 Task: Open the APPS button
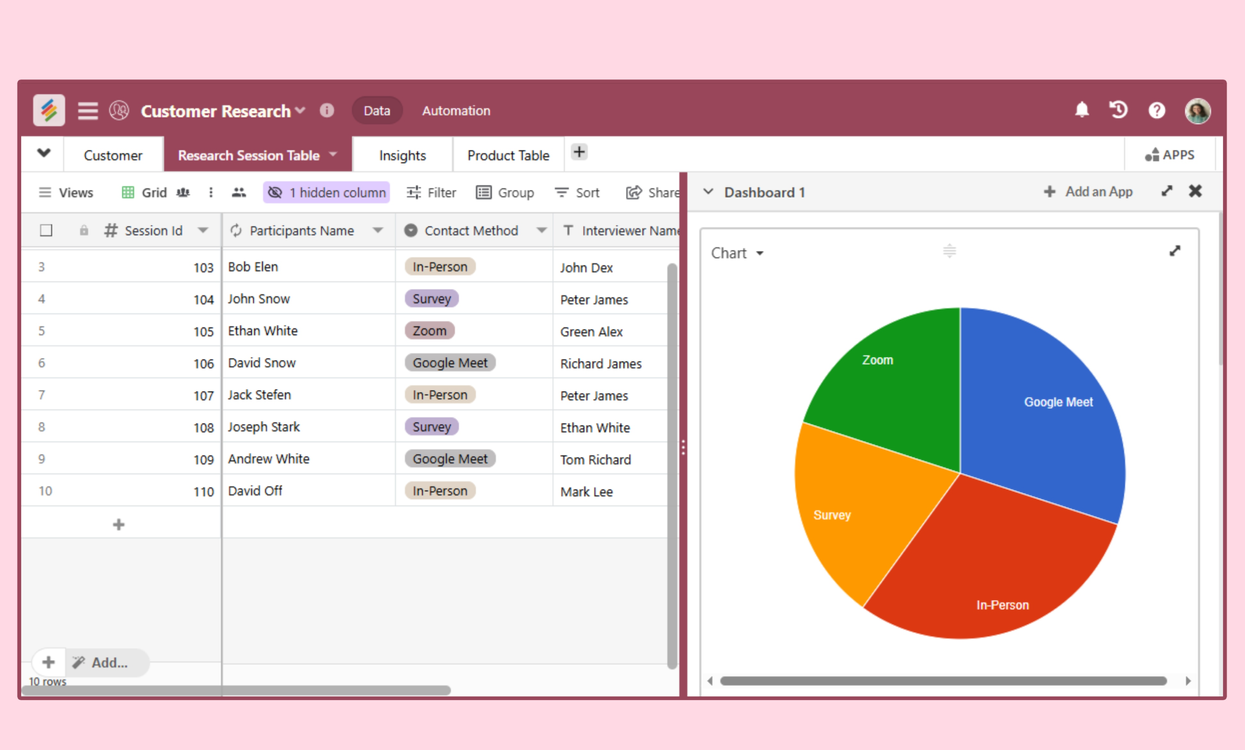(1169, 155)
